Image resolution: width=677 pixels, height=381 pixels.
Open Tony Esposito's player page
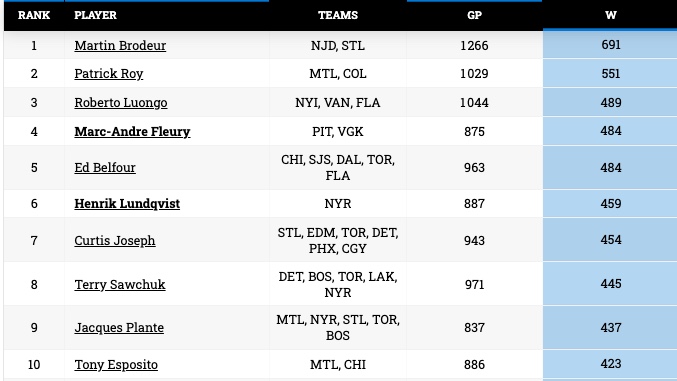coord(116,364)
